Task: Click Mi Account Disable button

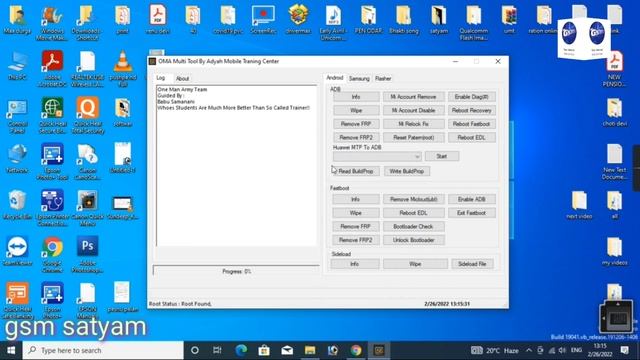Action: coord(413,110)
